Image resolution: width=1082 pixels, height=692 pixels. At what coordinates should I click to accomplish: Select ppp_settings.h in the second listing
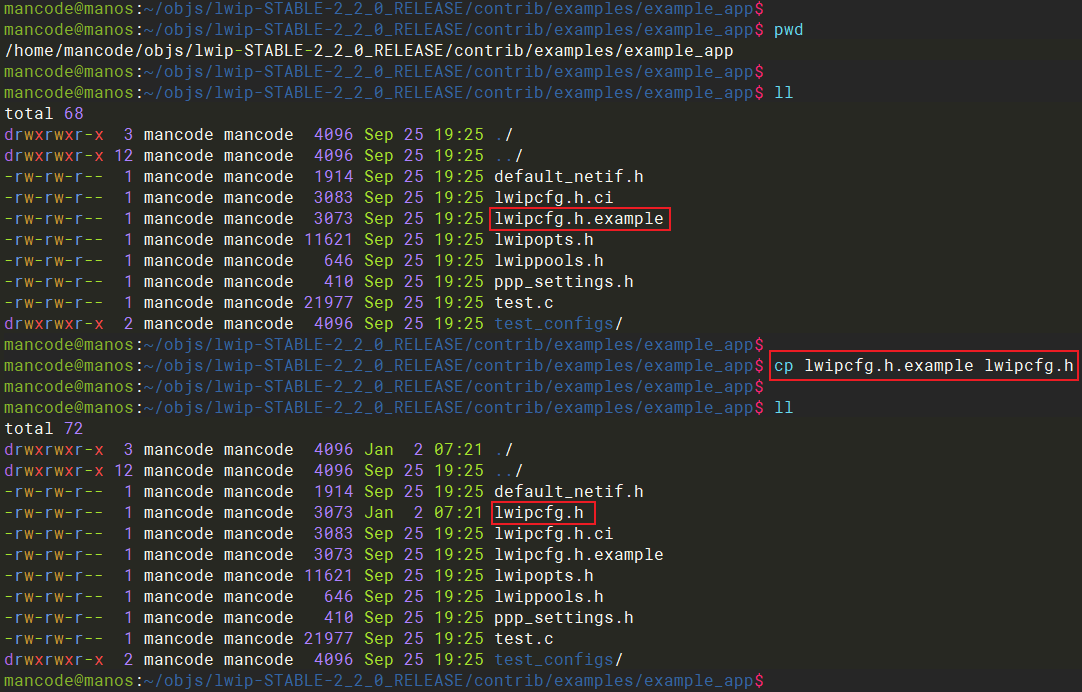pos(563,618)
